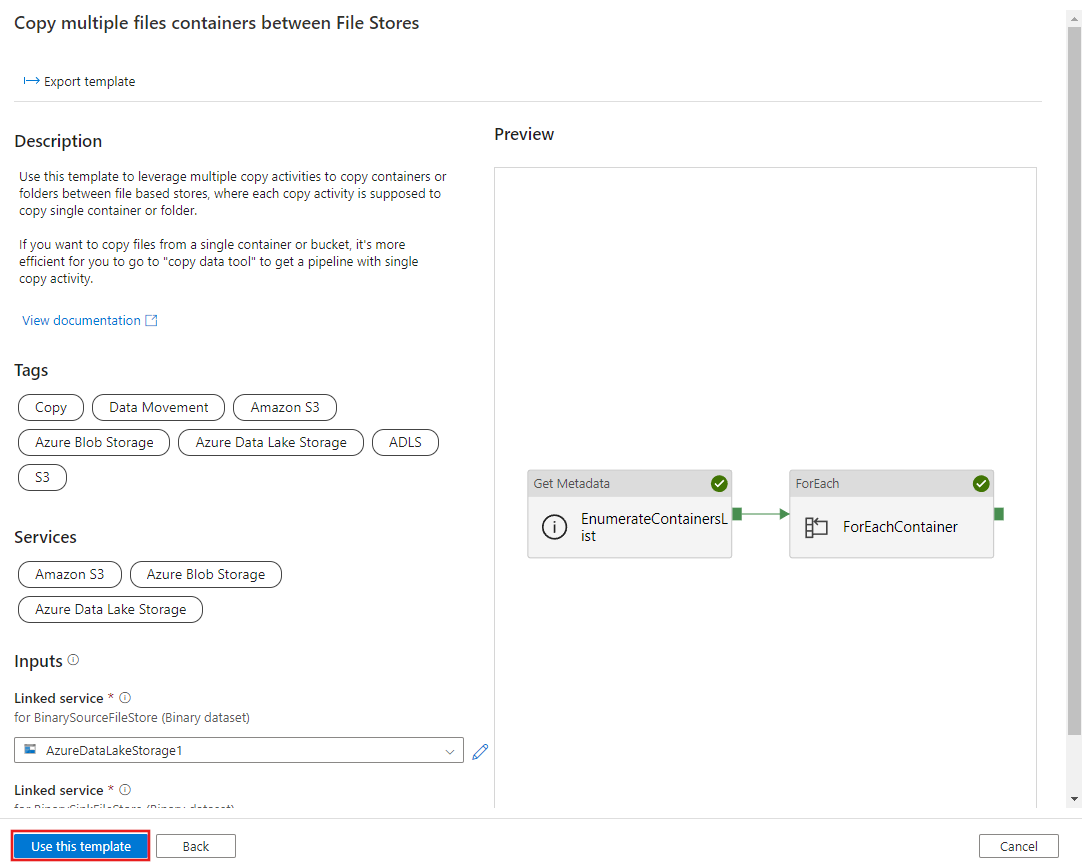This screenshot has height=866, width=1082.
Task: Select the Azure Blob Storage service chip
Action: tap(206, 575)
